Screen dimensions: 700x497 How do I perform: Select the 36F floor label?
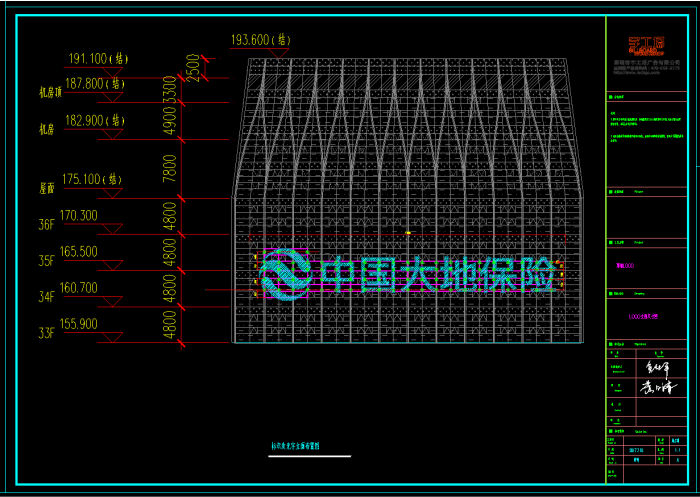point(47,226)
